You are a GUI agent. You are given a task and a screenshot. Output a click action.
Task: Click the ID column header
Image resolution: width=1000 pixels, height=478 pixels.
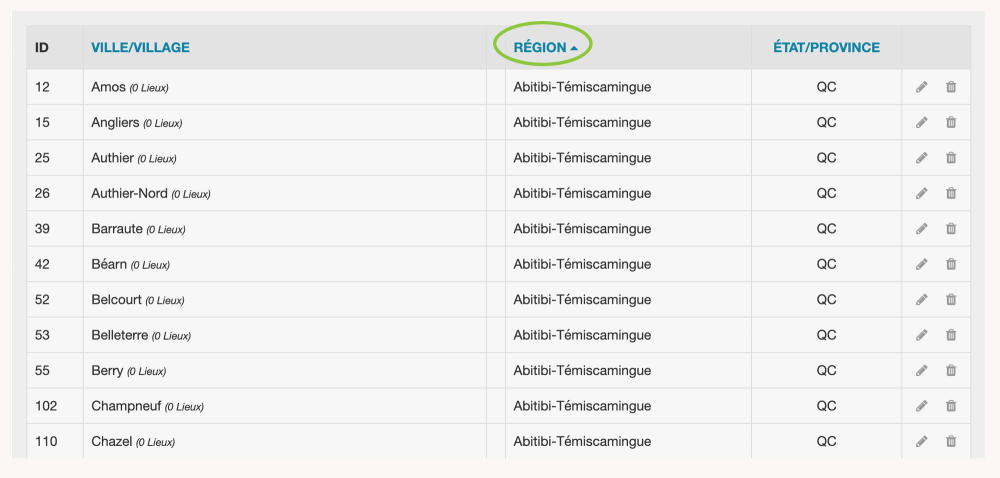pos(42,47)
